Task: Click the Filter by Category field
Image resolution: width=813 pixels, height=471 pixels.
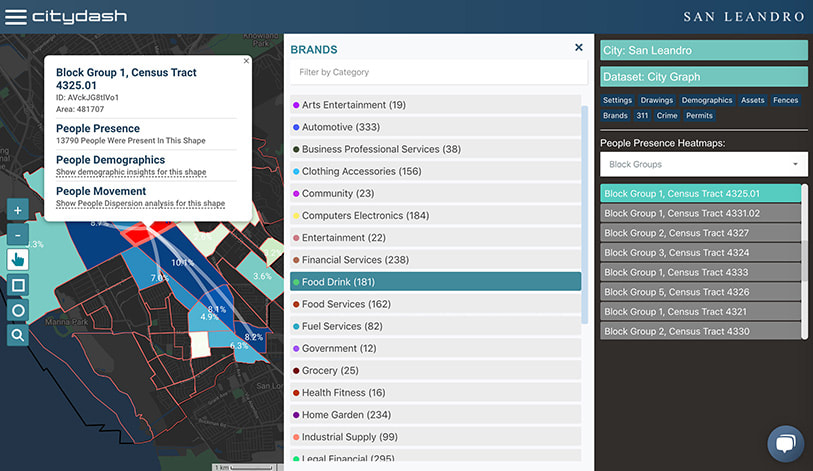Action: [x=435, y=72]
